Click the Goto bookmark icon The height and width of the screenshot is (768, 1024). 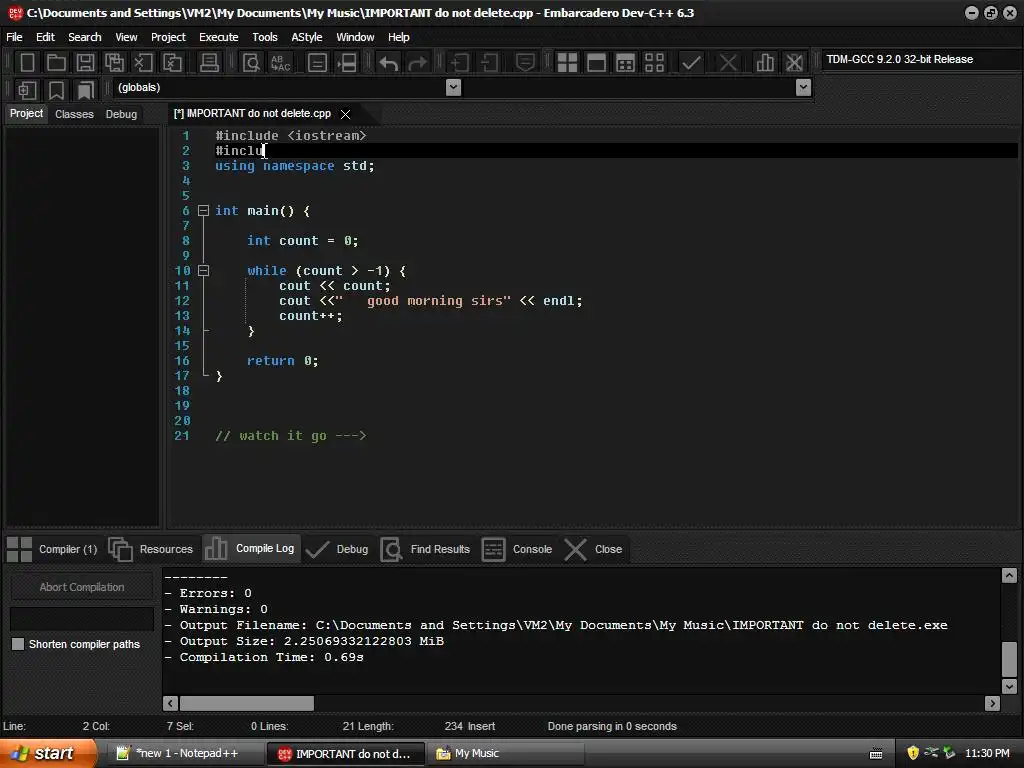85,89
